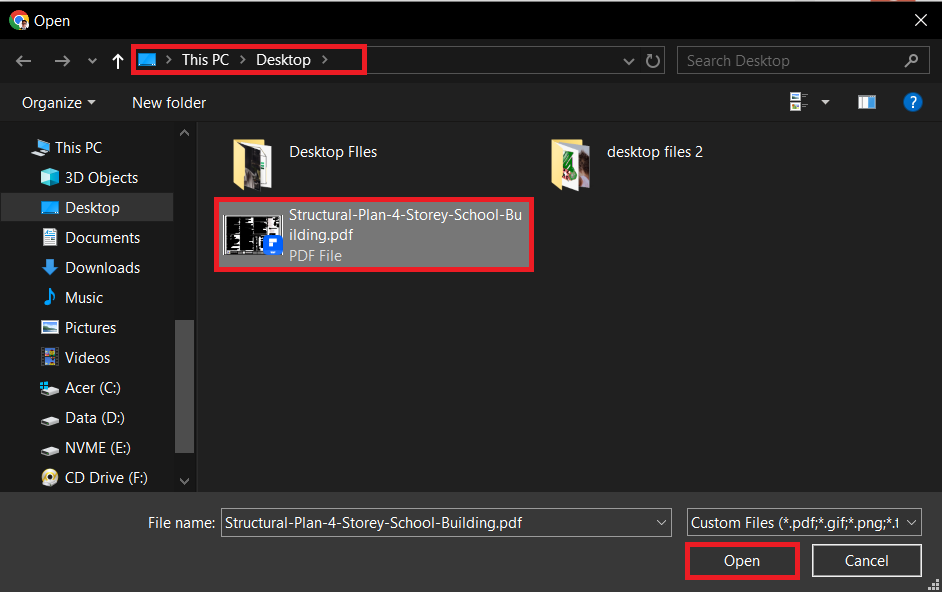Change the file view layout
Viewport: 942px width, 592px height.
point(798,101)
